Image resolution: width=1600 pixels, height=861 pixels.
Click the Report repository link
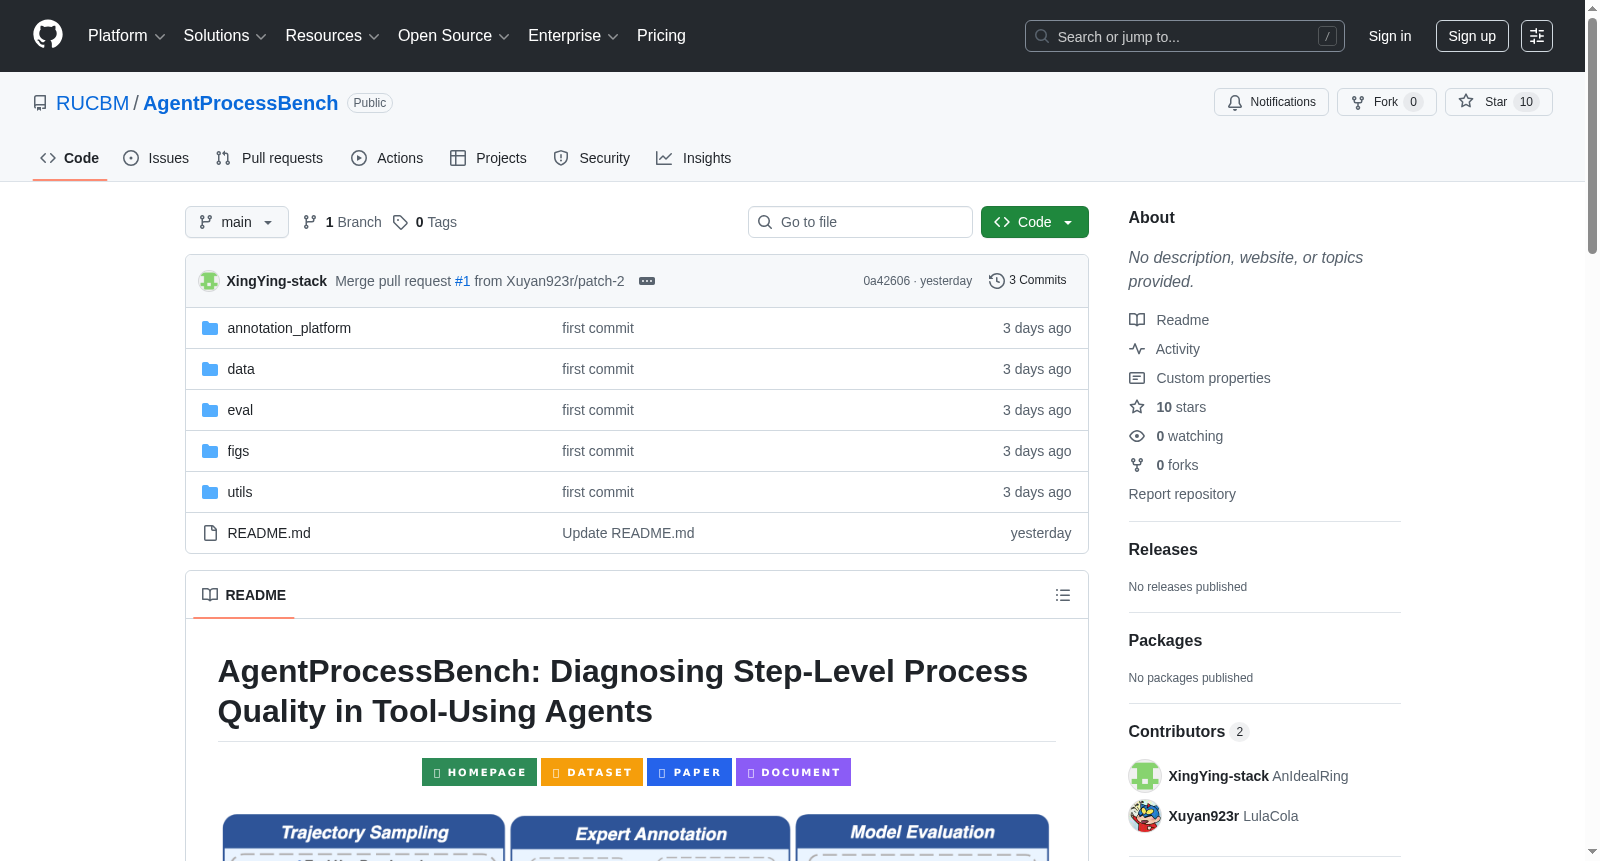(x=1182, y=494)
